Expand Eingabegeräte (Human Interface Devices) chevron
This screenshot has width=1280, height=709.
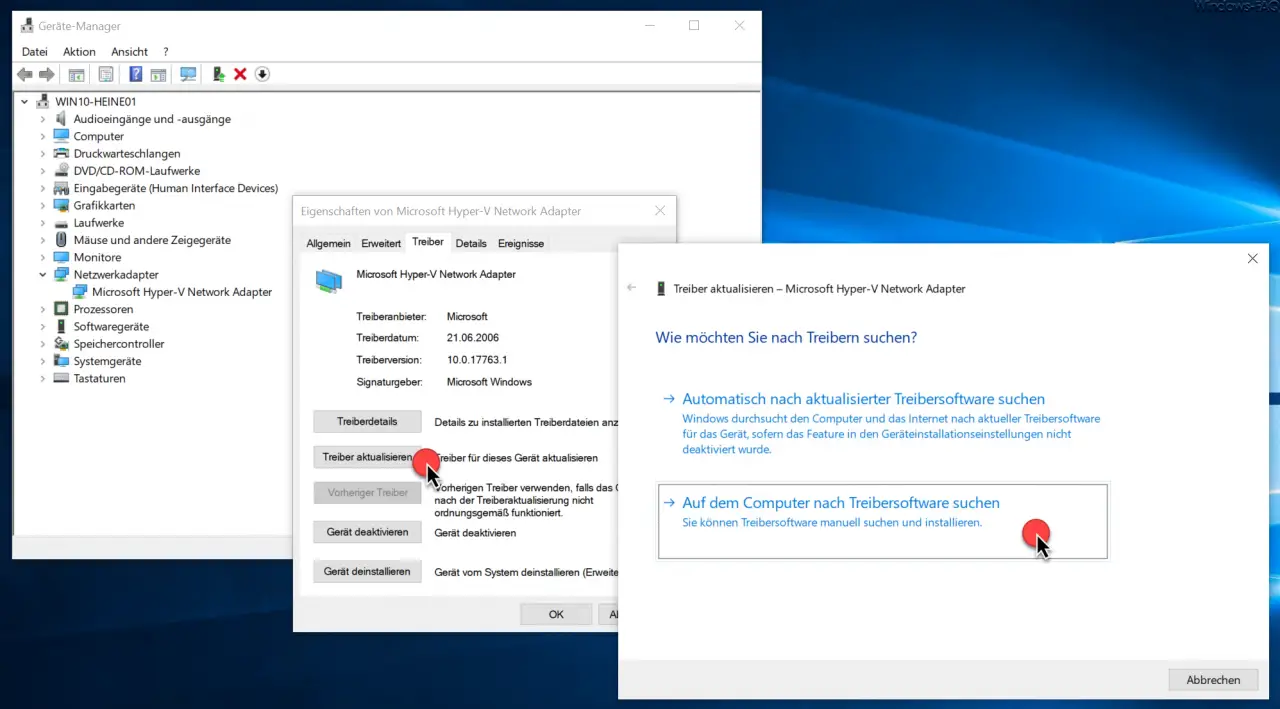click(x=43, y=188)
